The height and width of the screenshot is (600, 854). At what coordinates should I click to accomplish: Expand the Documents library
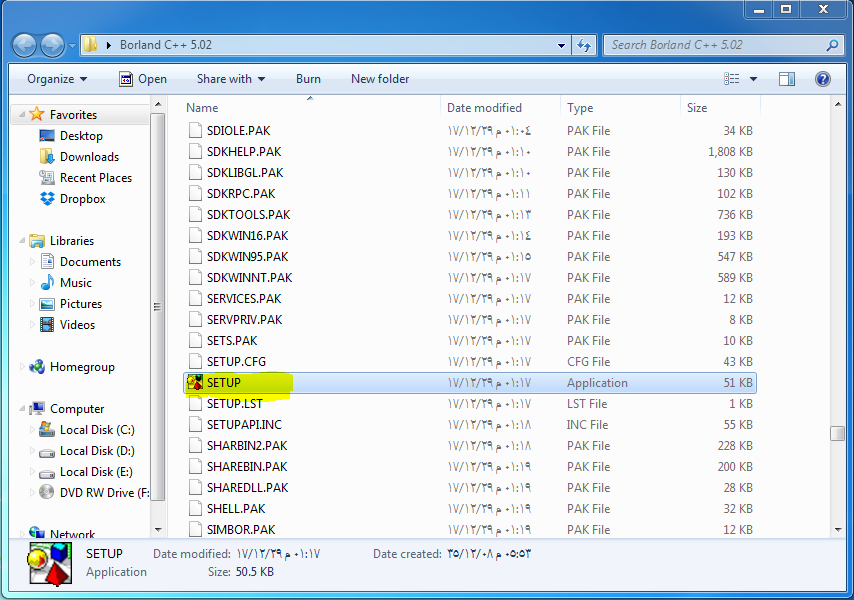[32, 262]
